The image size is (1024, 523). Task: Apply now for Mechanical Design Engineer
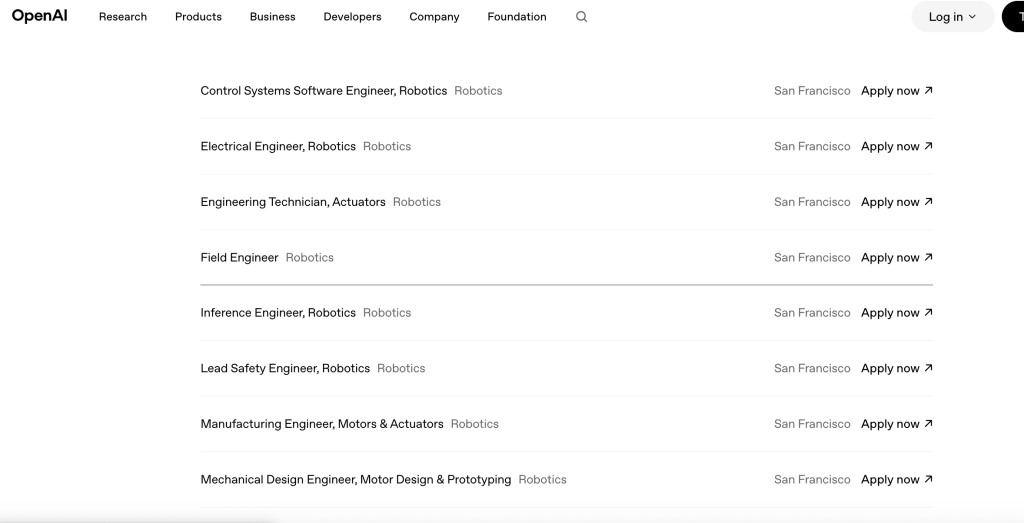point(897,479)
